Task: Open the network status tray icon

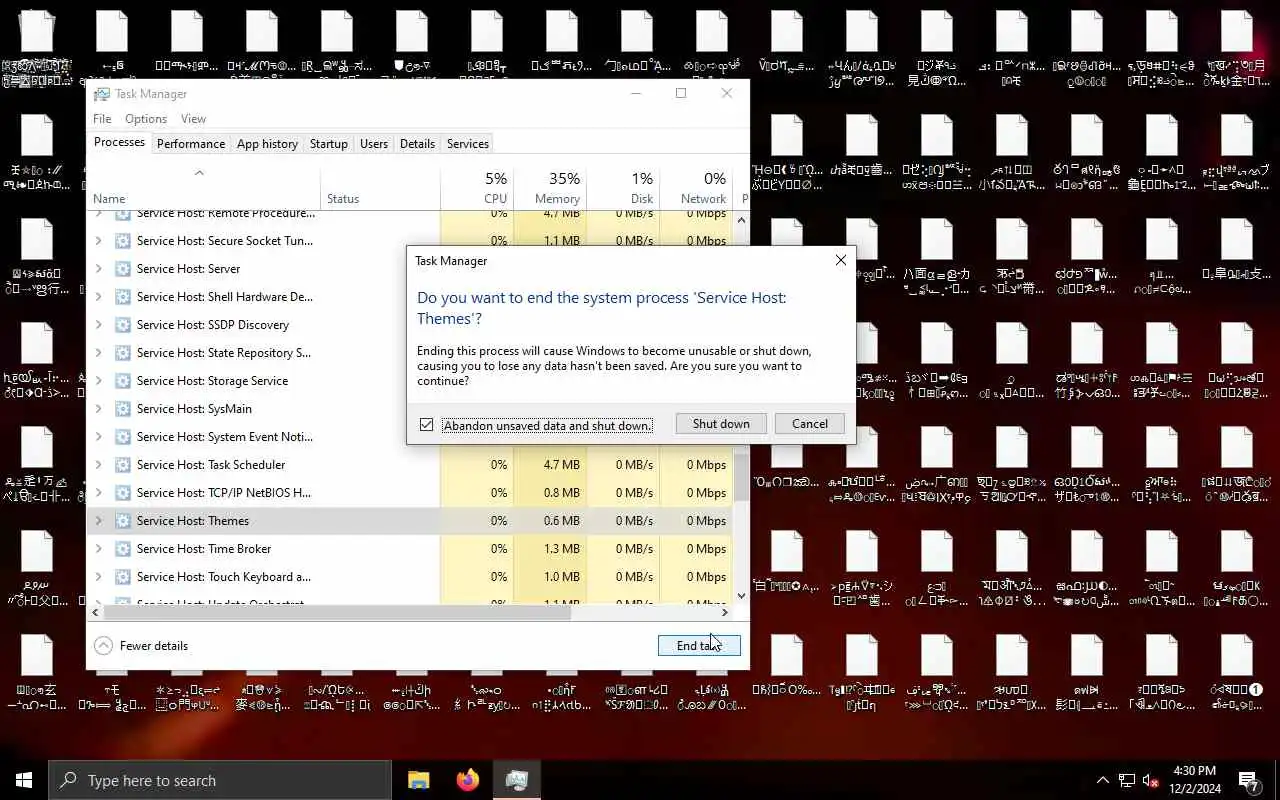Action: [1127, 780]
